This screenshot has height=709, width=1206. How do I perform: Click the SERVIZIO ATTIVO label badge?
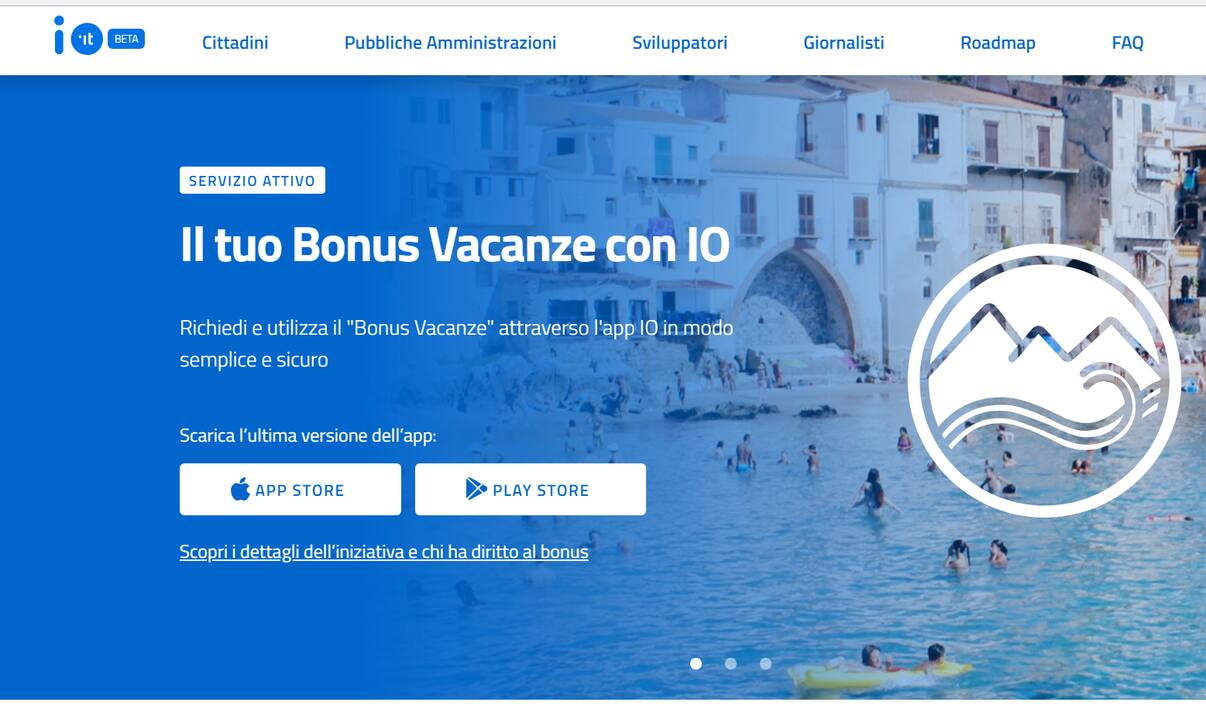coord(252,180)
